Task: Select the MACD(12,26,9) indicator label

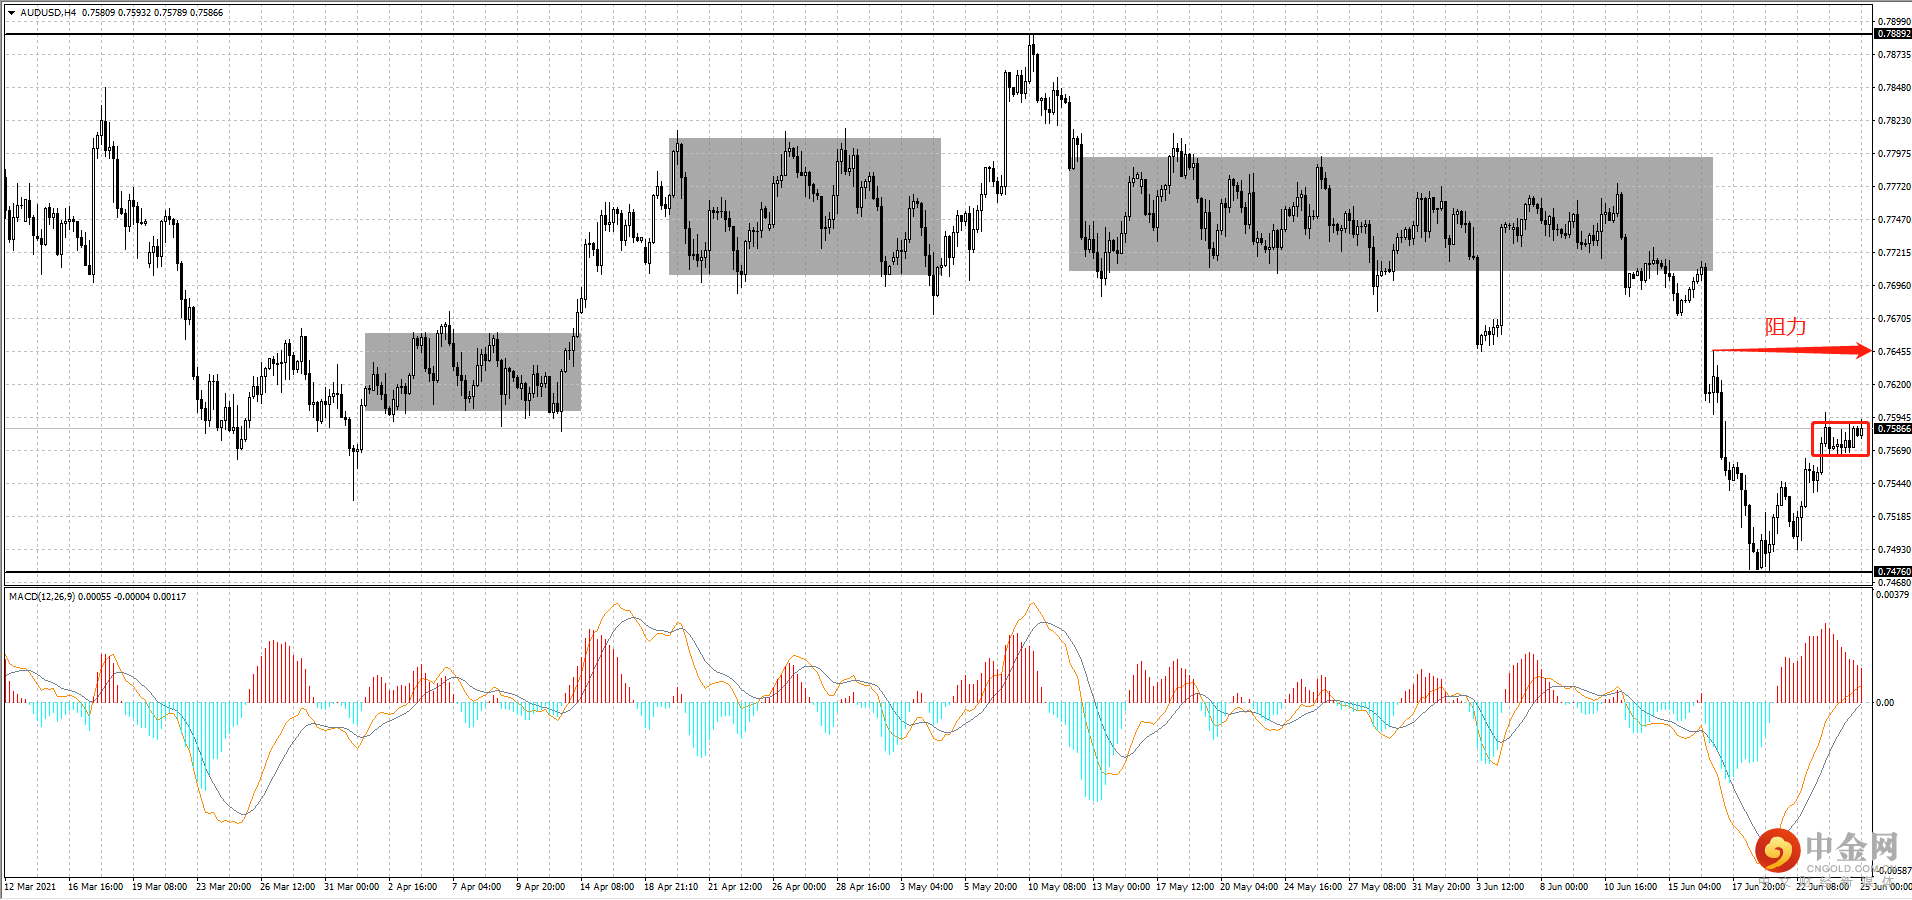Action: (41, 597)
